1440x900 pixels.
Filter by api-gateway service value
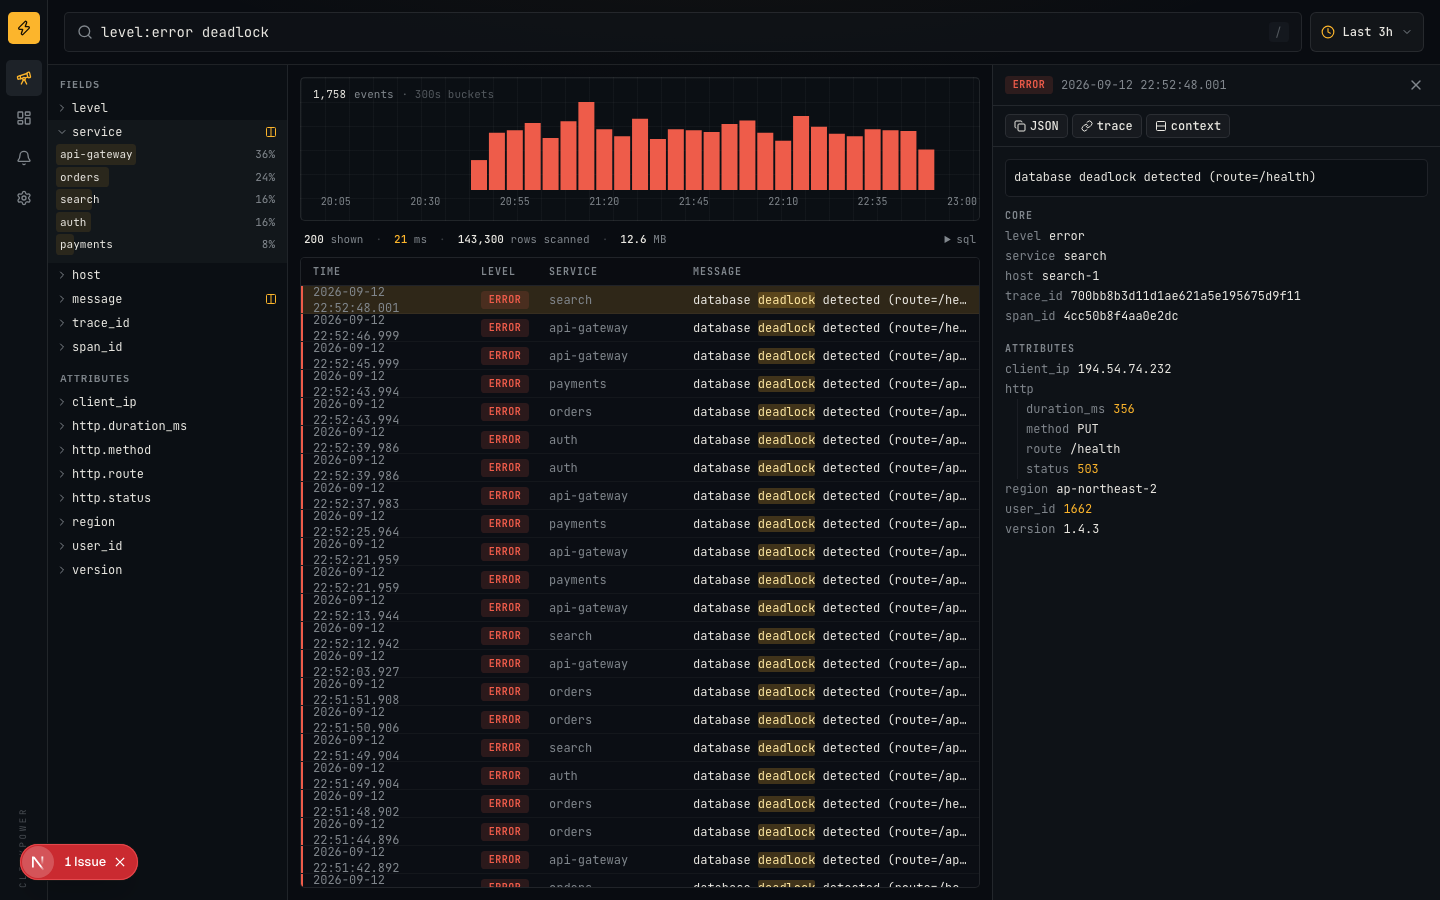click(167, 155)
